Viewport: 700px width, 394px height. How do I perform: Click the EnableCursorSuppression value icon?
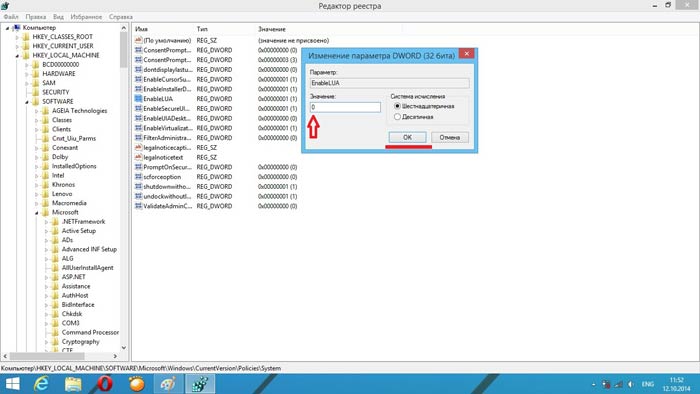138,79
